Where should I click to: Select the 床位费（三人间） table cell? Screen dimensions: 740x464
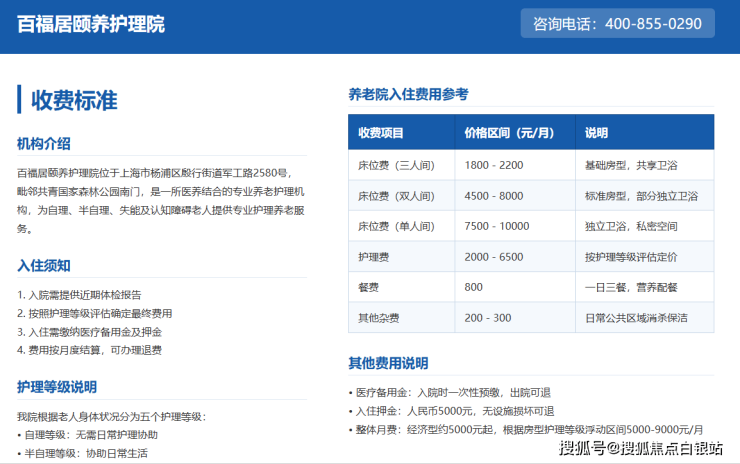[x=402, y=165]
